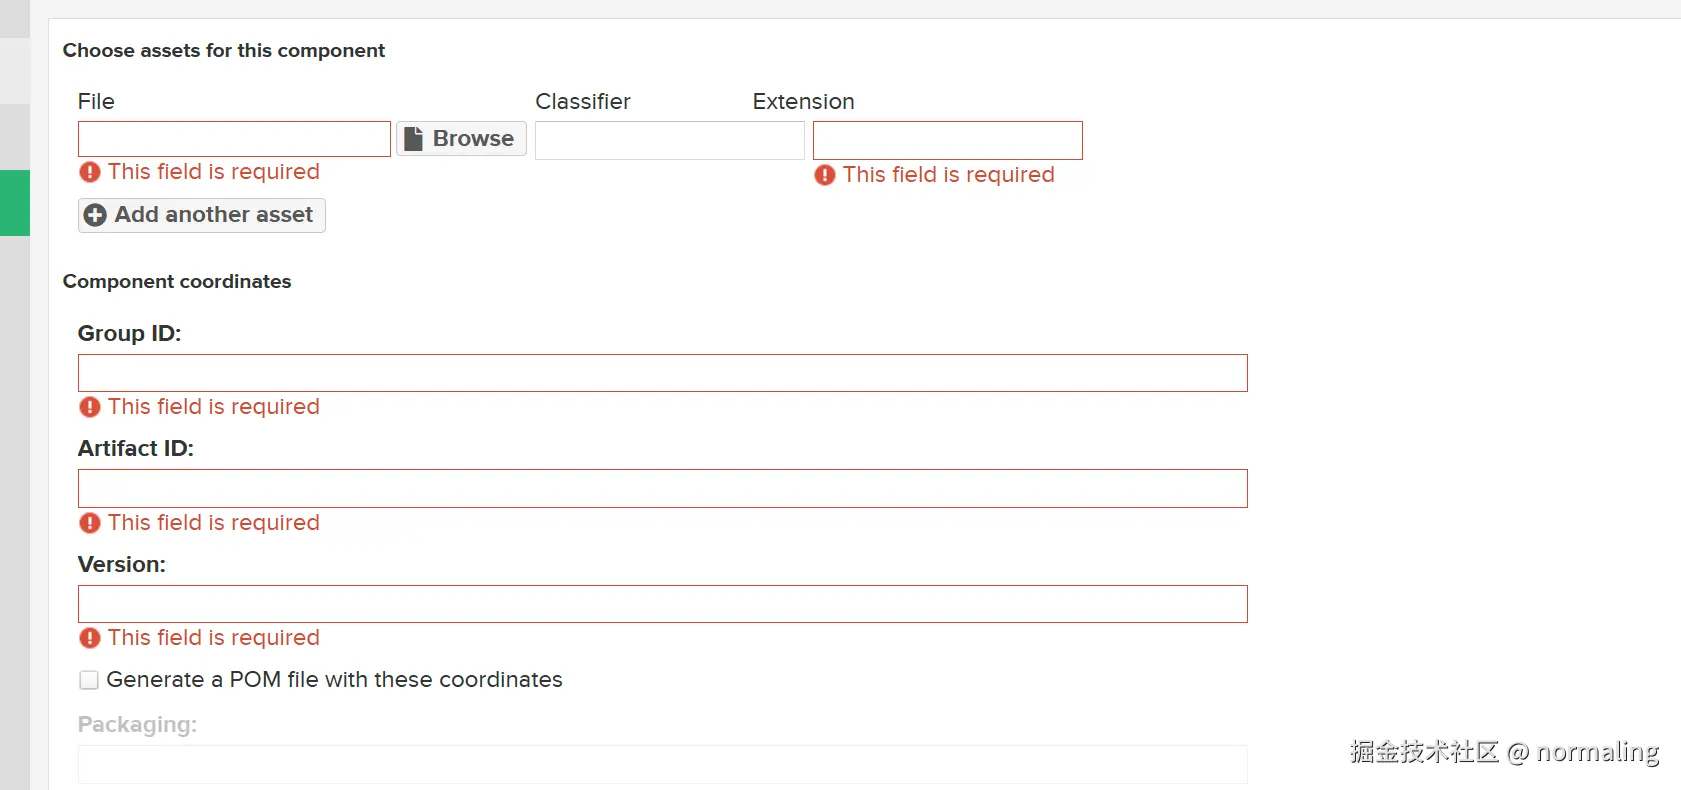Image resolution: width=1681 pixels, height=790 pixels.
Task: Add another asset to the component
Action: point(201,215)
